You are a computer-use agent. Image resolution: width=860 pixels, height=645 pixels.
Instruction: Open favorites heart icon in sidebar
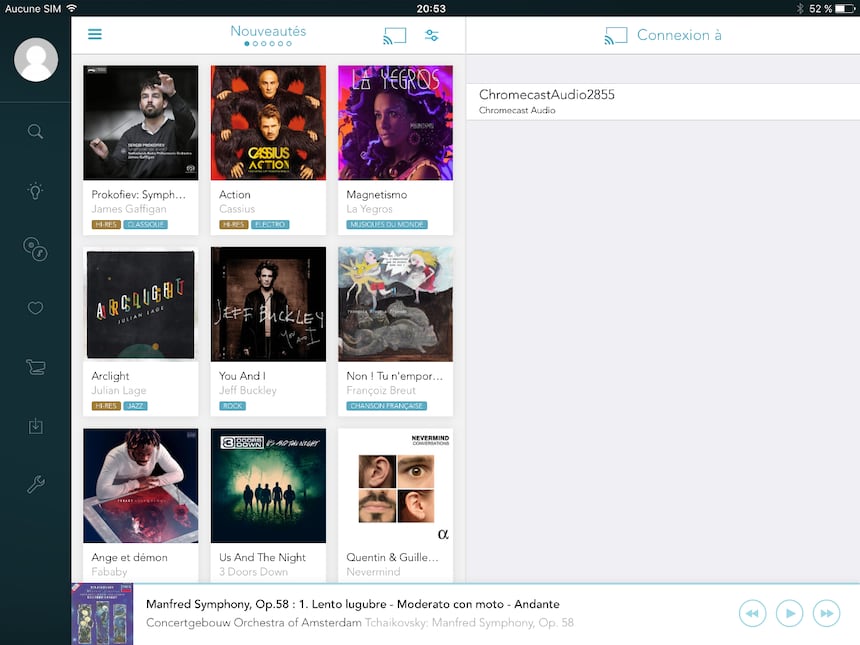point(36,308)
